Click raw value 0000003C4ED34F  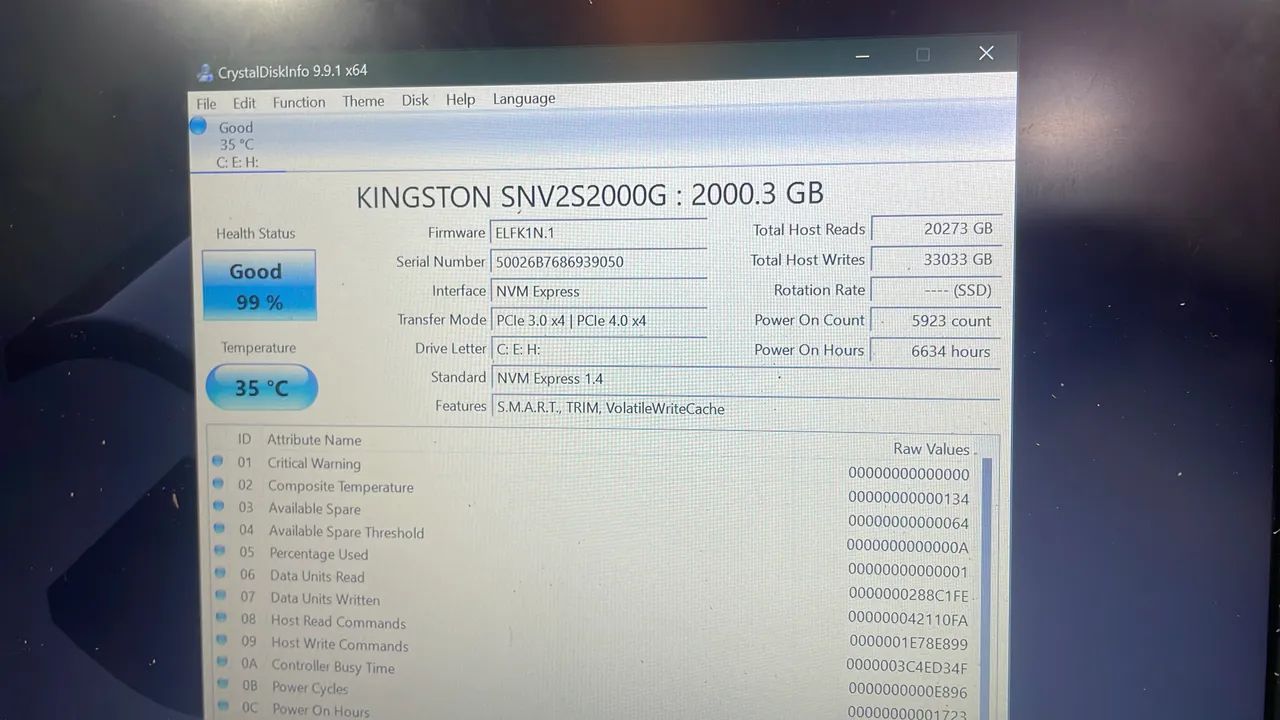[x=907, y=667]
